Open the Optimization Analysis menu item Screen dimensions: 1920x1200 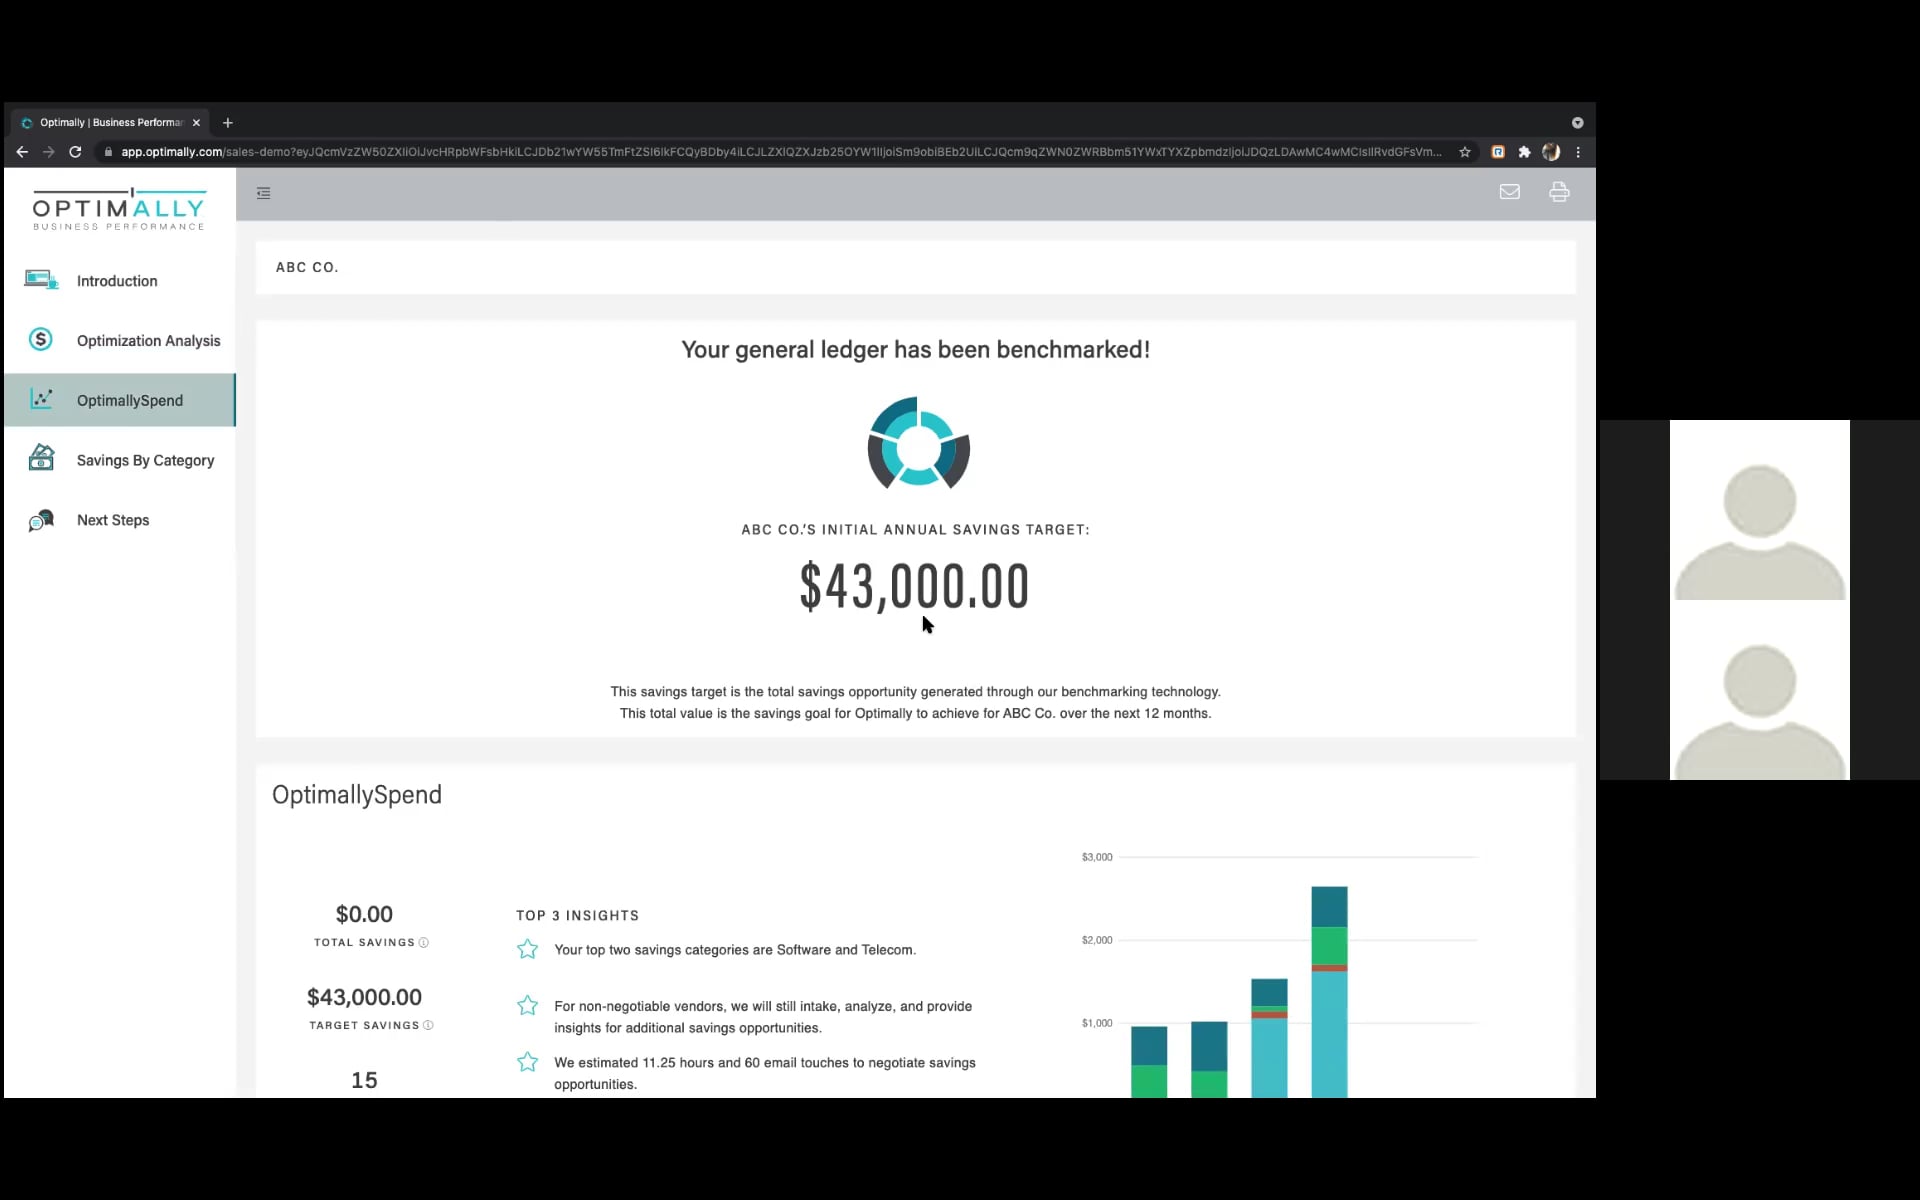[x=120, y=341]
